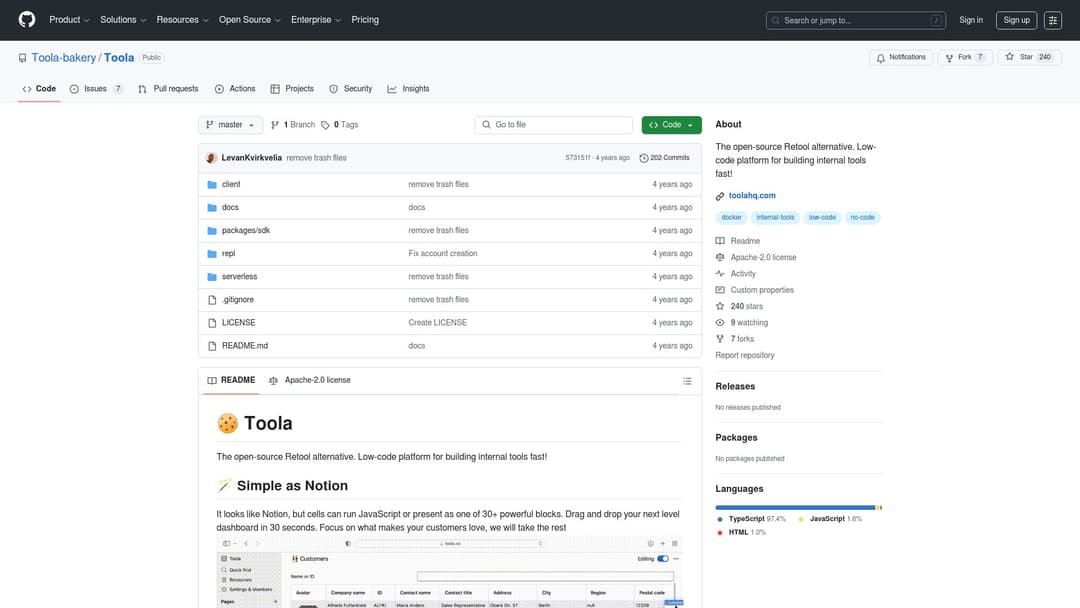
Task: Click LevanKvirkvelia's avatar image
Action: click(x=211, y=158)
